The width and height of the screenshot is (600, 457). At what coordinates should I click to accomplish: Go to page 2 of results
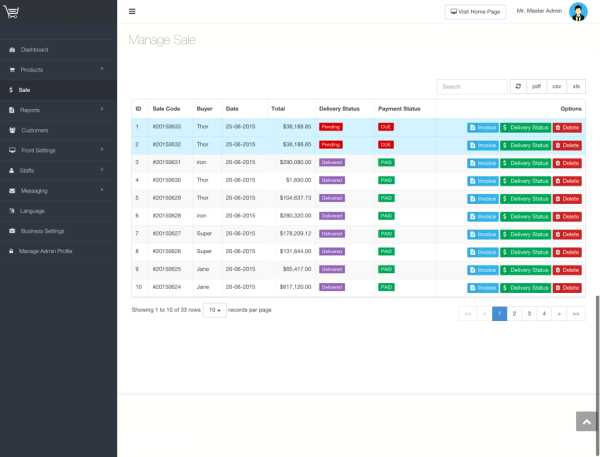point(514,314)
